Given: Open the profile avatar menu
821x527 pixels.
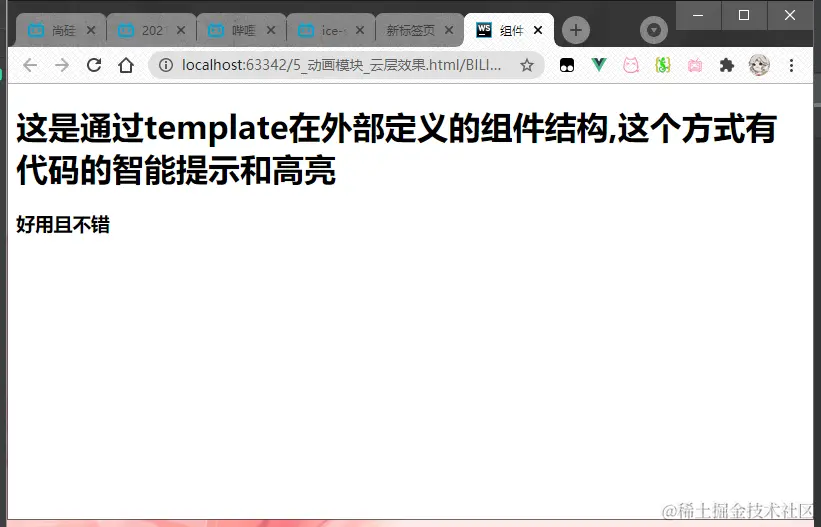Looking at the screenshot, I should point(759,65).
